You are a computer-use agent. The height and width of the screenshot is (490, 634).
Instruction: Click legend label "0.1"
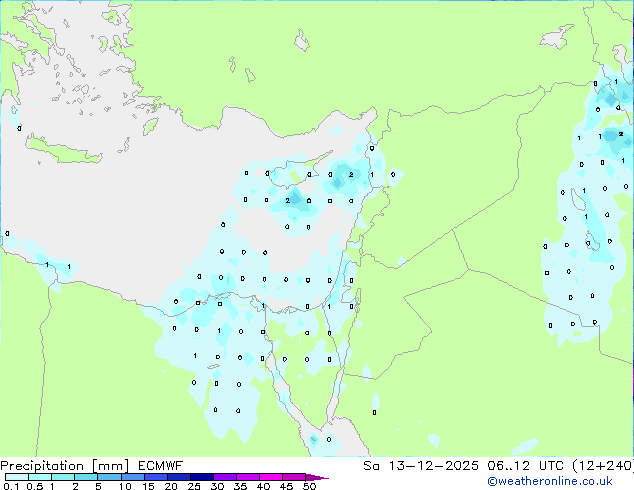coord(11,486)
